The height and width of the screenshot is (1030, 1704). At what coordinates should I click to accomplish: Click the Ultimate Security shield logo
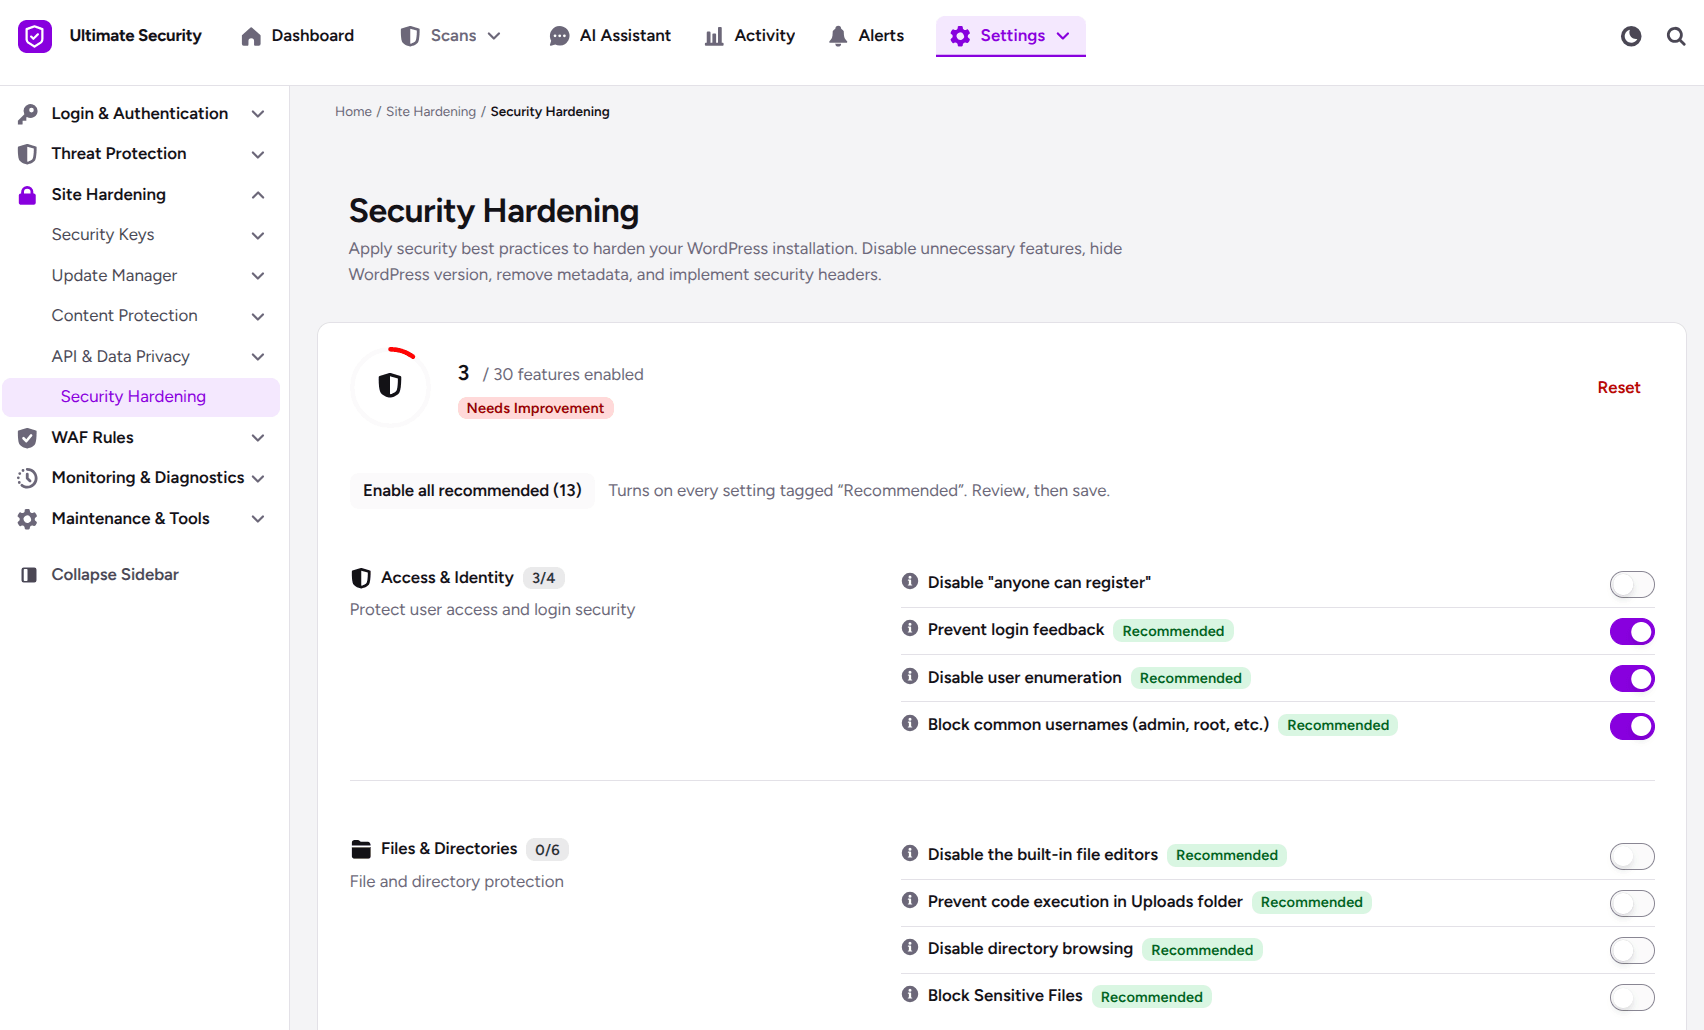[x=35, y=36]
